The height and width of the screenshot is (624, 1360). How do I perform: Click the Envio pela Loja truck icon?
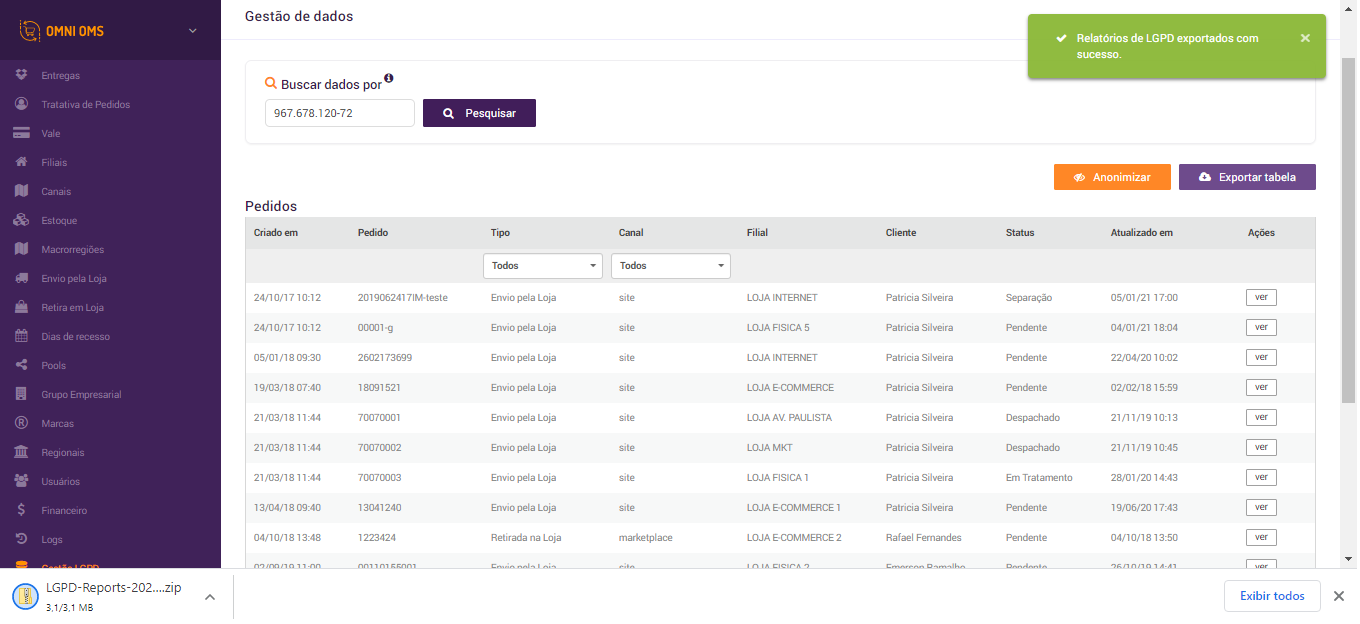point(21,278)
